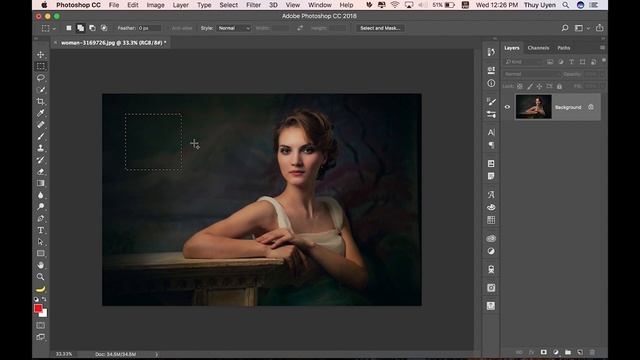Choose Add to selection mode
The image size is (640, 360).
[80, 28]
